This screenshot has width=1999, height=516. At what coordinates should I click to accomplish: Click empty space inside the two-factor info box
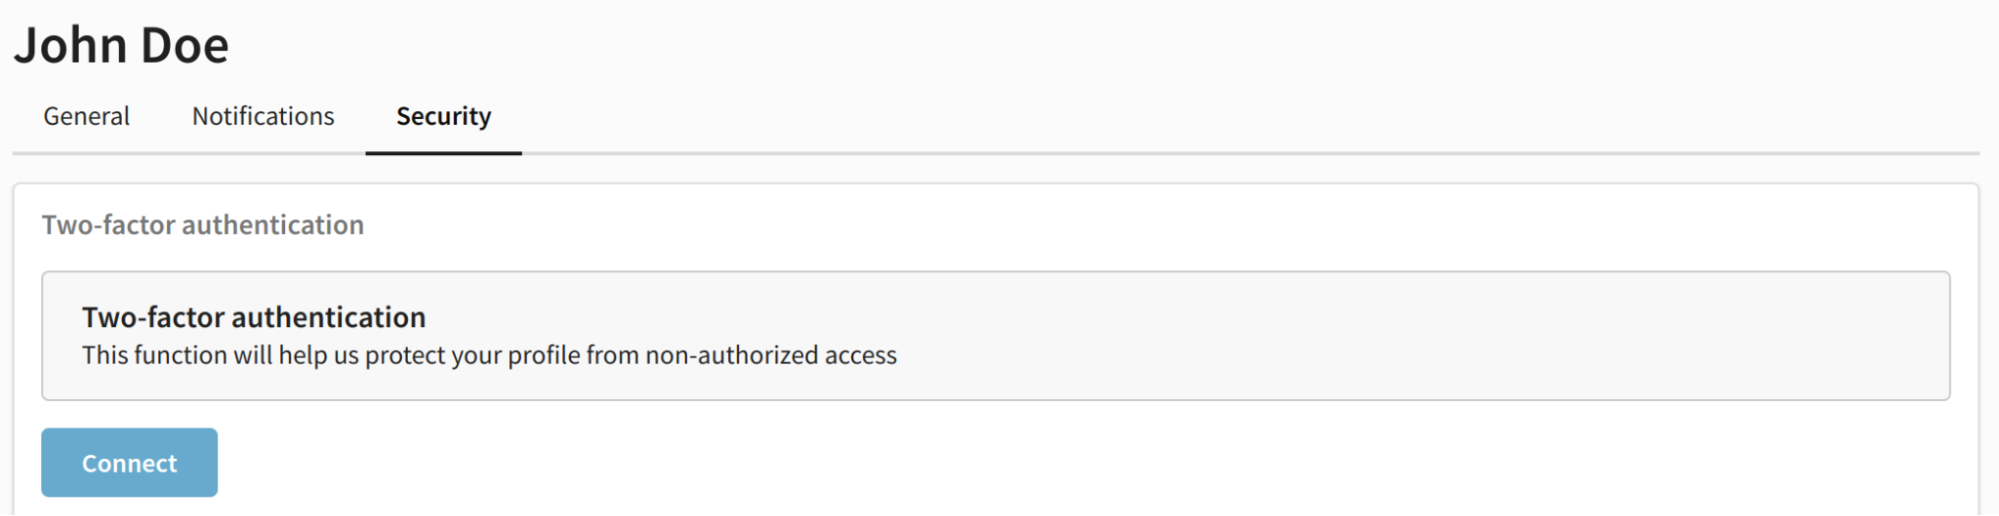coord(1400,336)
